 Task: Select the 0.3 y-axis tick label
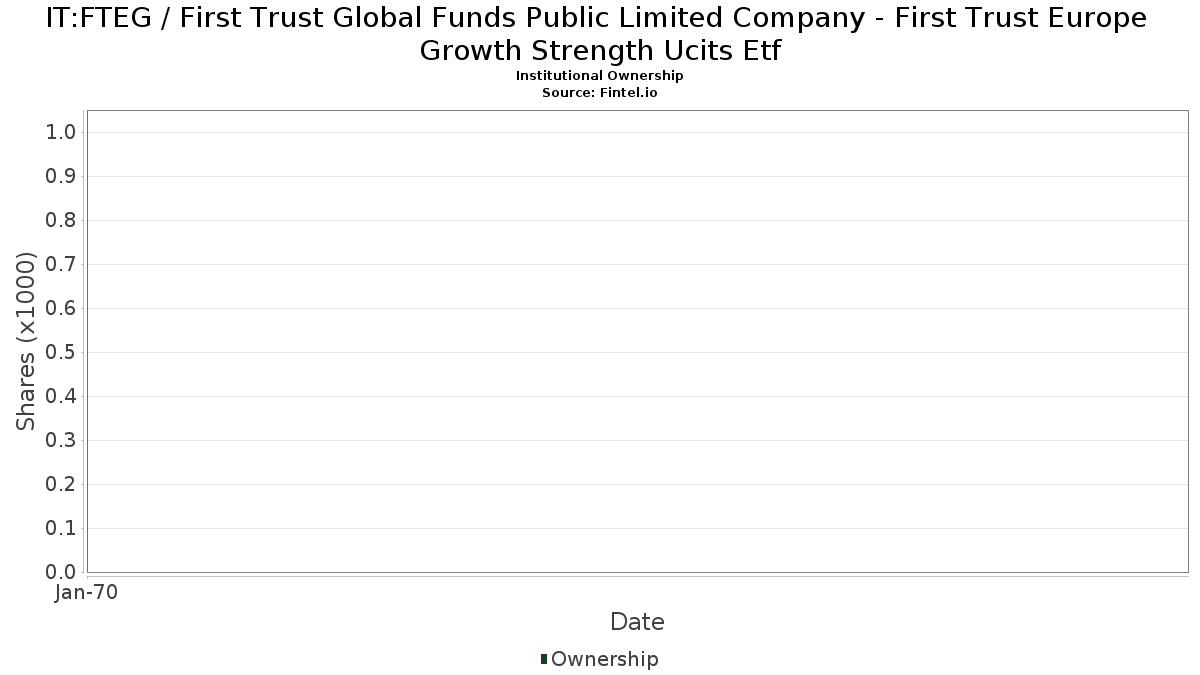tap(63, 441)
